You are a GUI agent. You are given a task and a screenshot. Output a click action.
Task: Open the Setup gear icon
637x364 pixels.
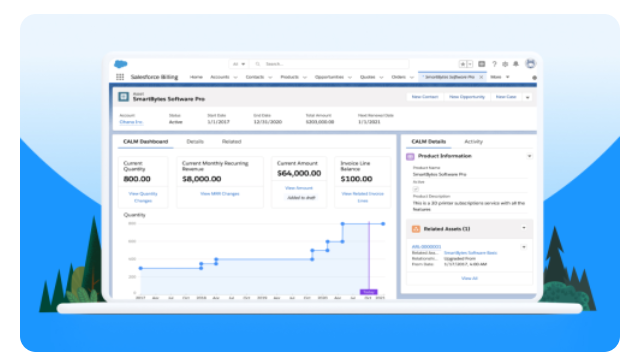[505, 64]
